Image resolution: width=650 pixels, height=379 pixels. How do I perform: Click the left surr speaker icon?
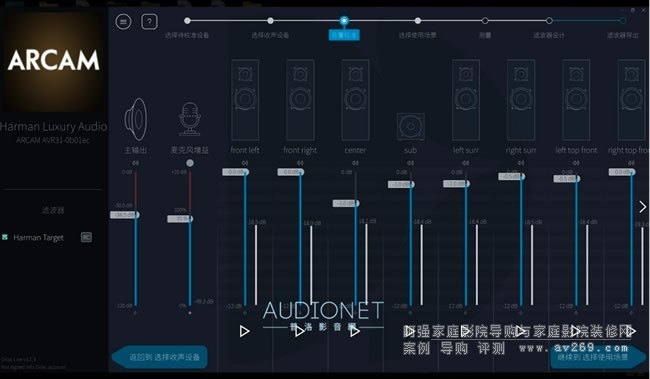[466, 100]
